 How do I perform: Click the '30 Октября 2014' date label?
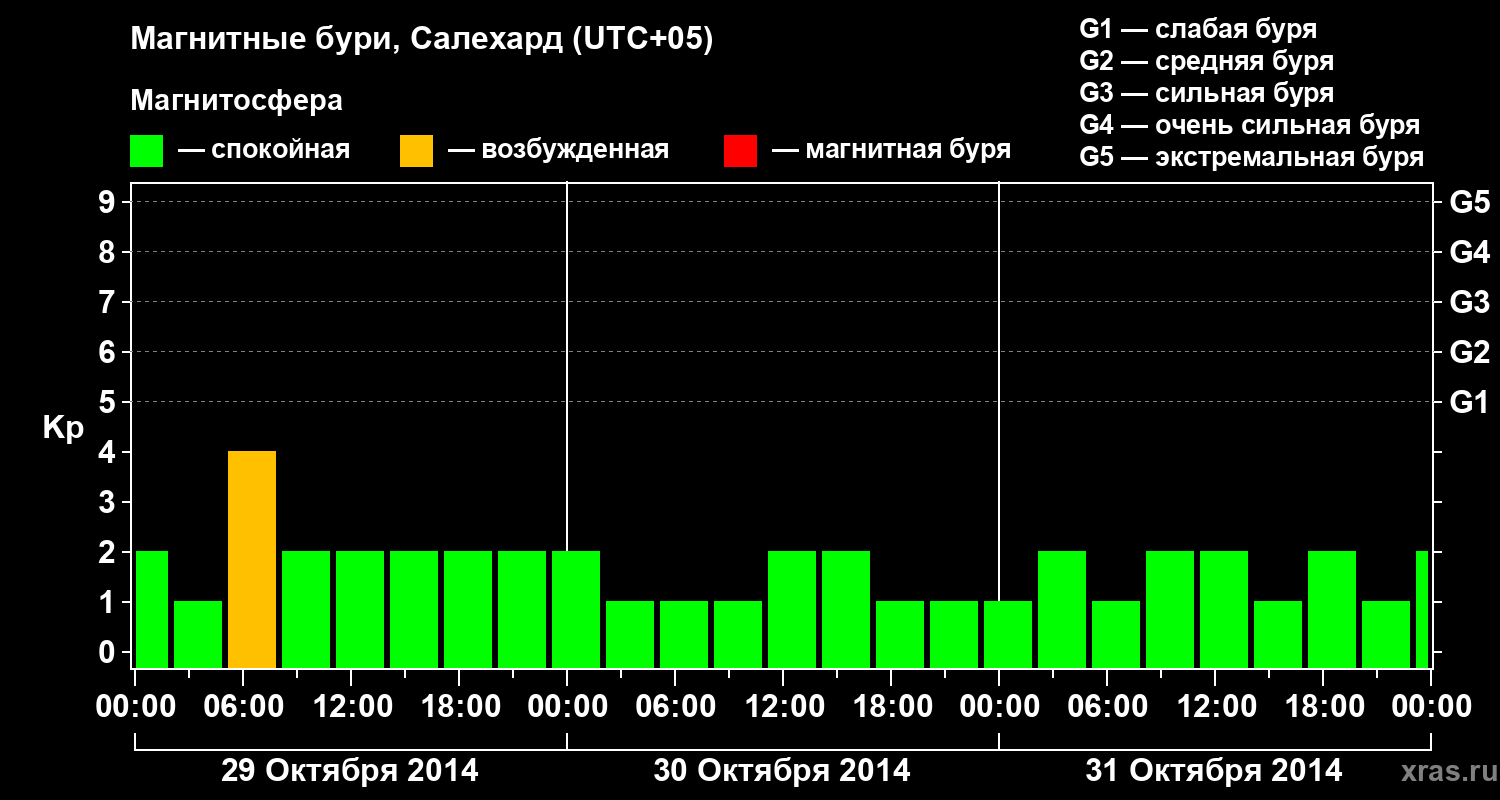click(x=782, y=771)
